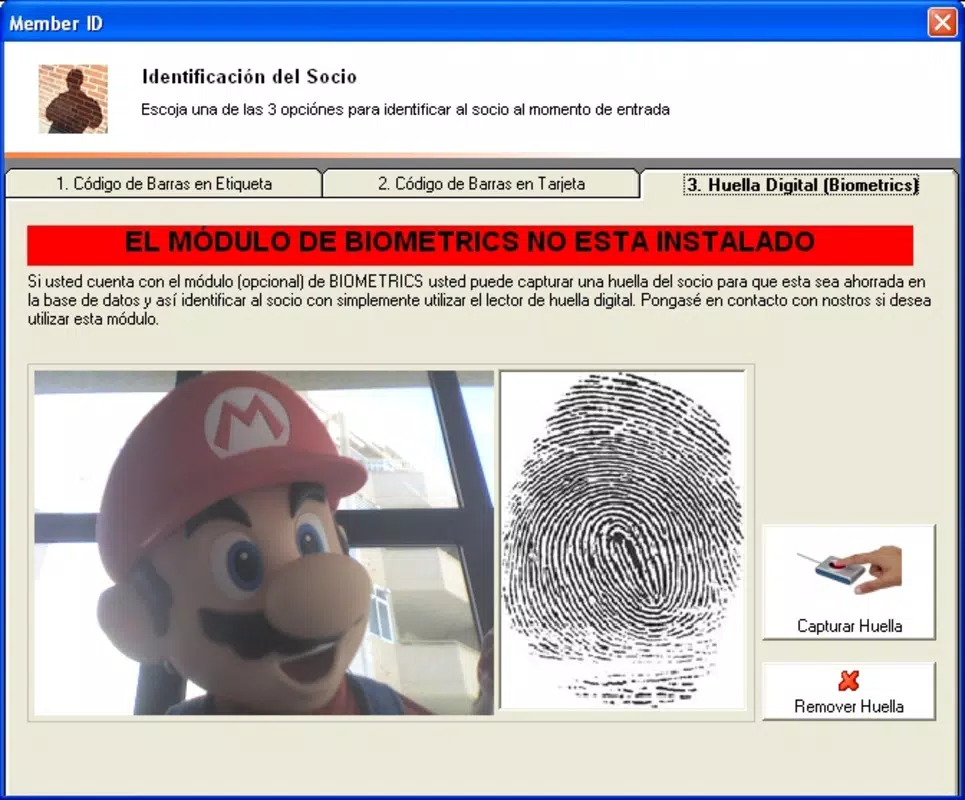Click the fingerprint reader icon on Capturar Huella
965x800 pixels.
[849, 570]
